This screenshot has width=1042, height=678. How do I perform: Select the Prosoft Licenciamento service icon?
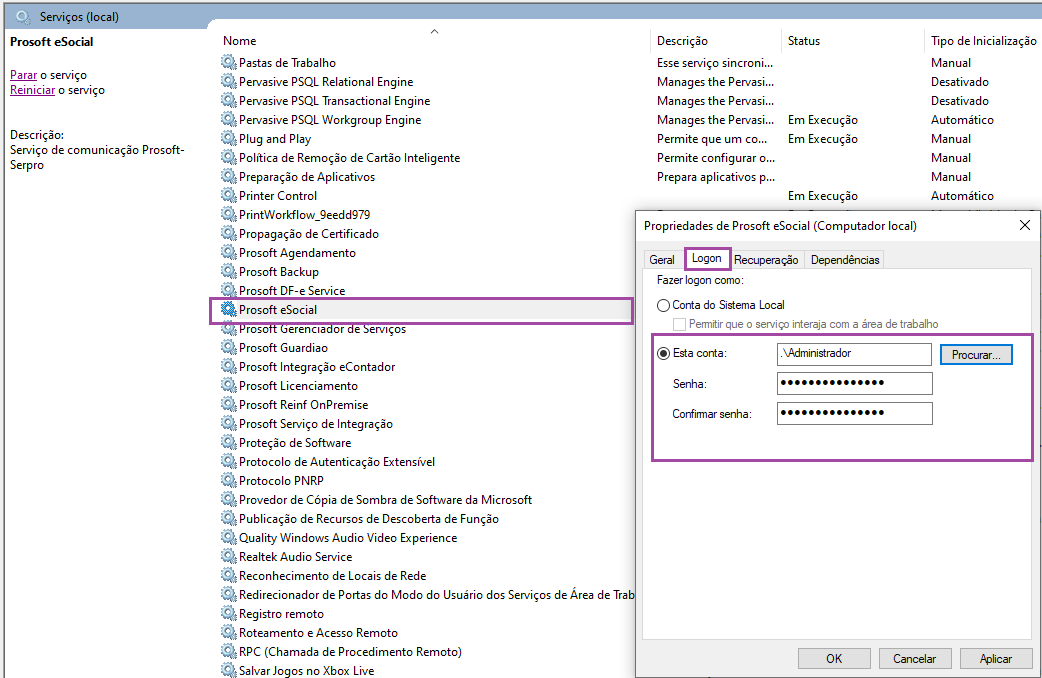[229, 386]
